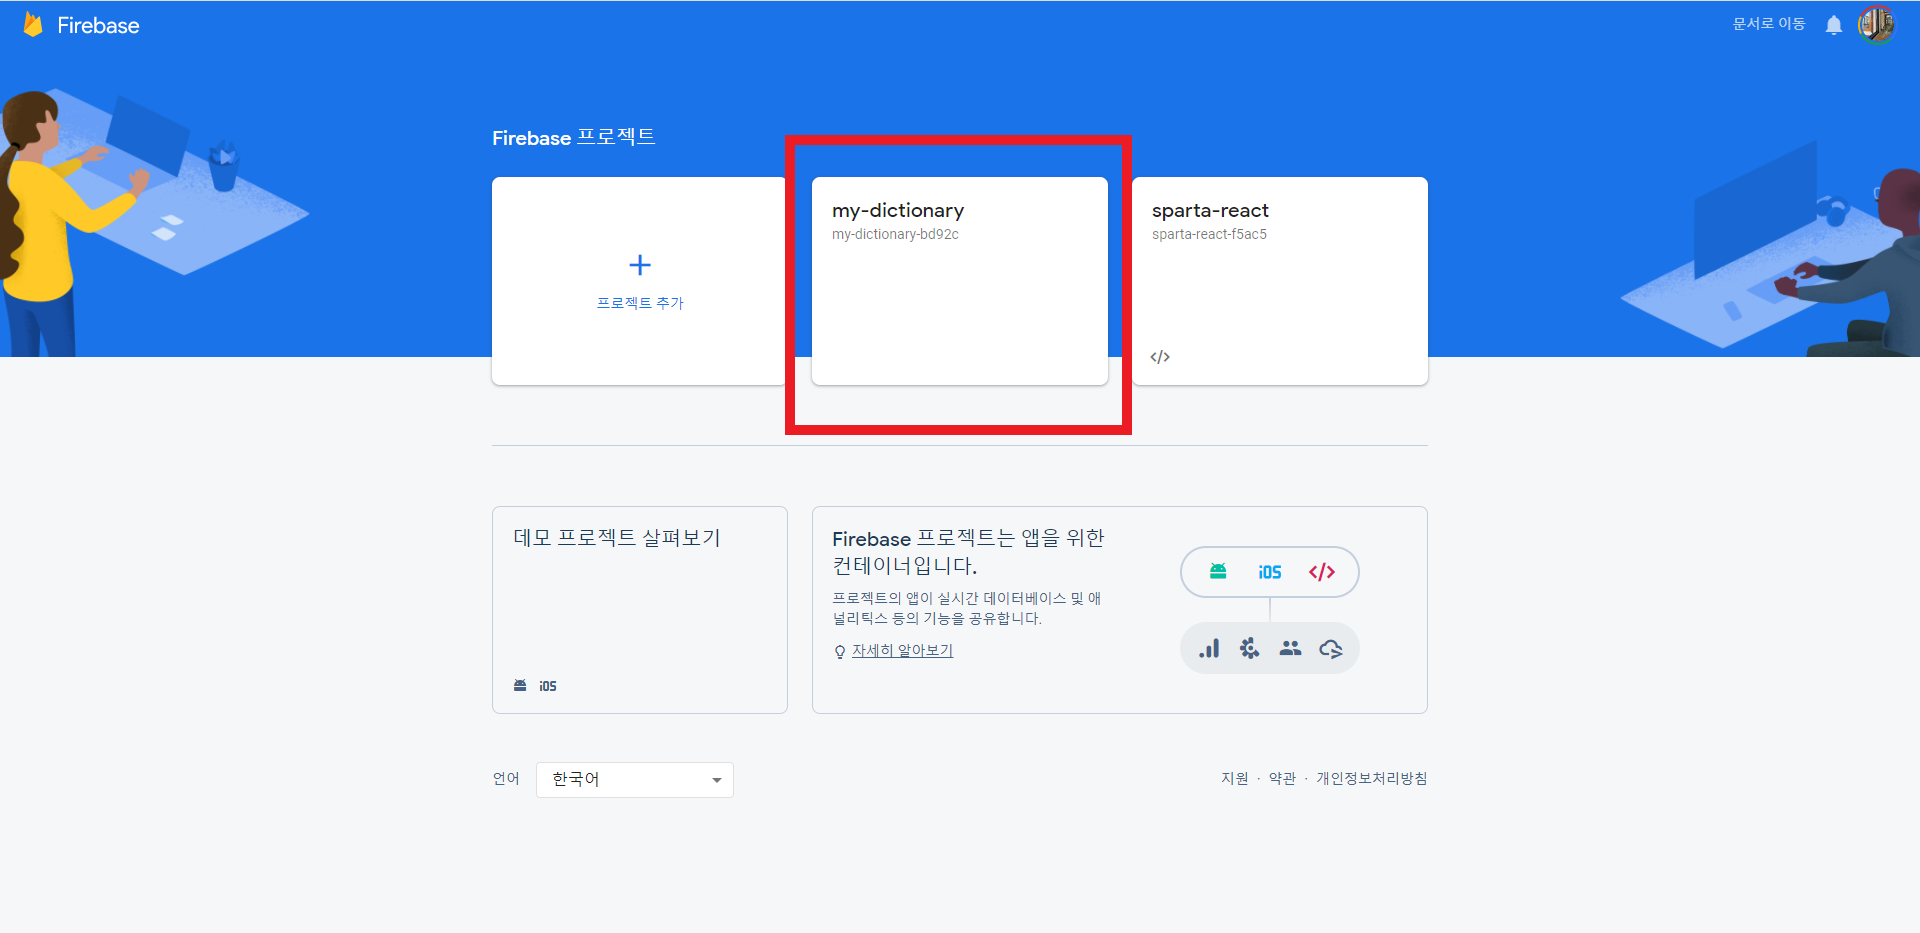Click the my-dictionary-bd92c project ID
Screen dimensions: 1920x933
(895, 234)
